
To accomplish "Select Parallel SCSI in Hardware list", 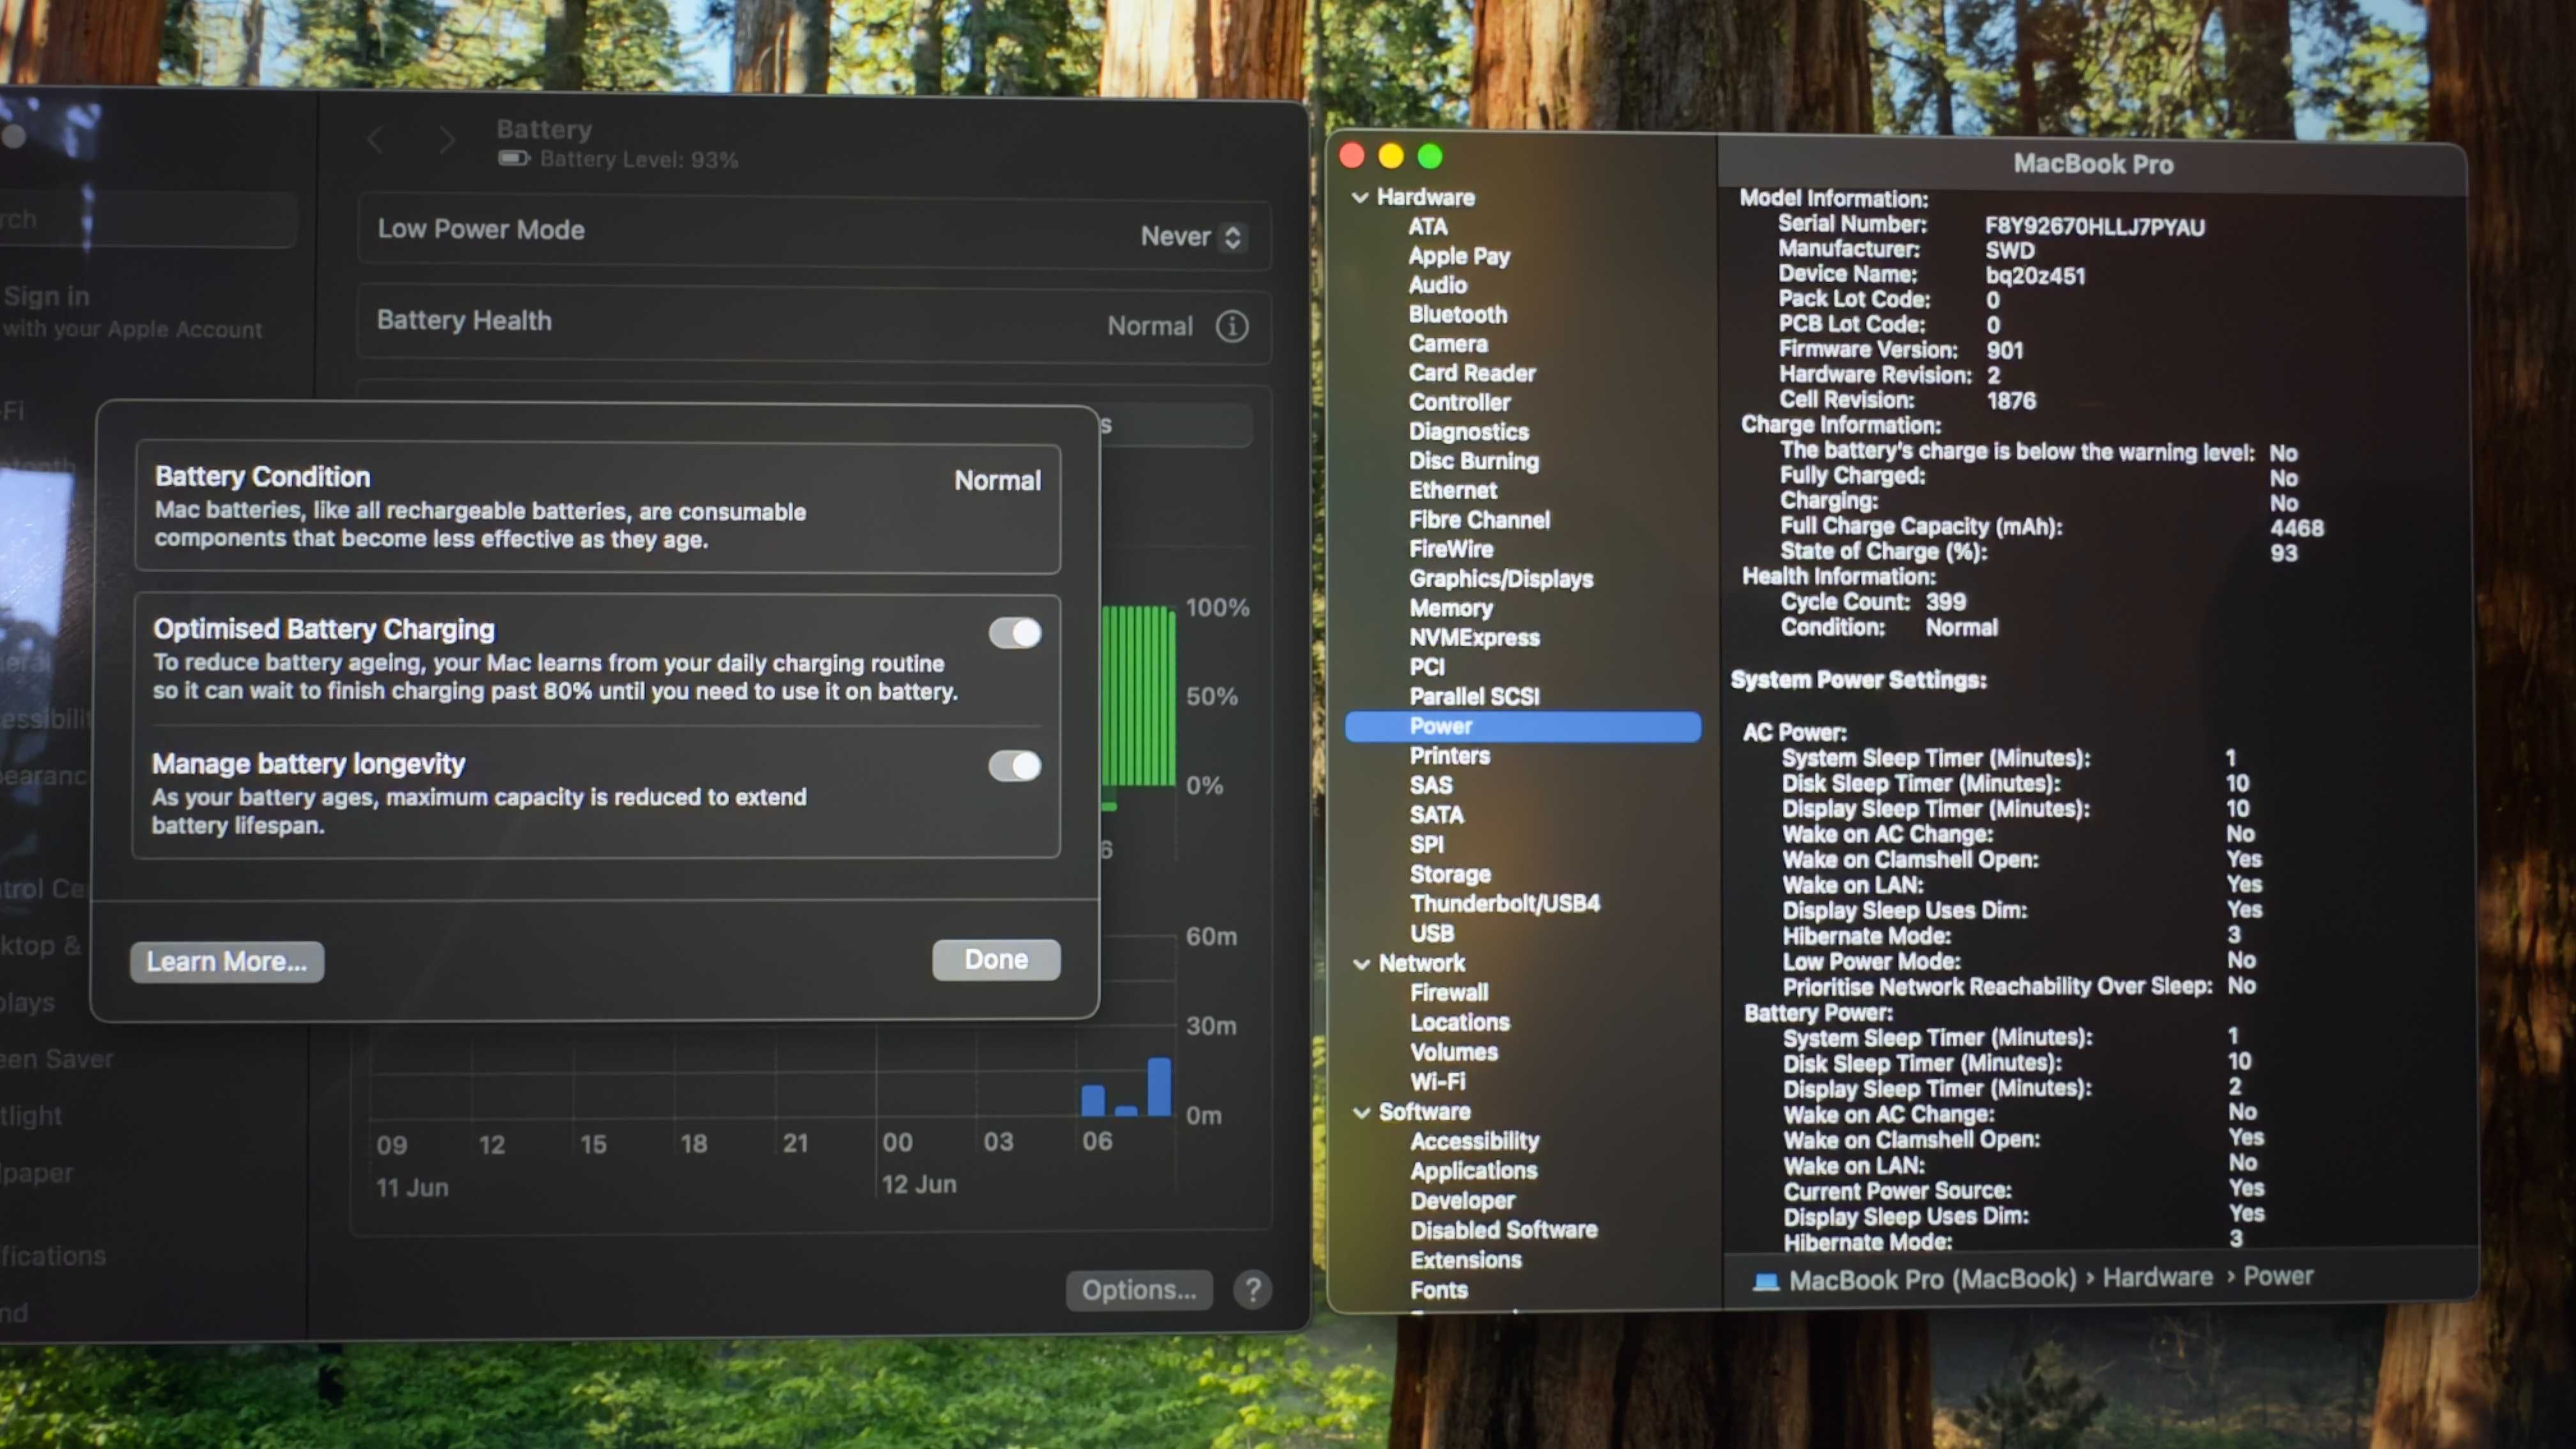I will point(1474,696).
